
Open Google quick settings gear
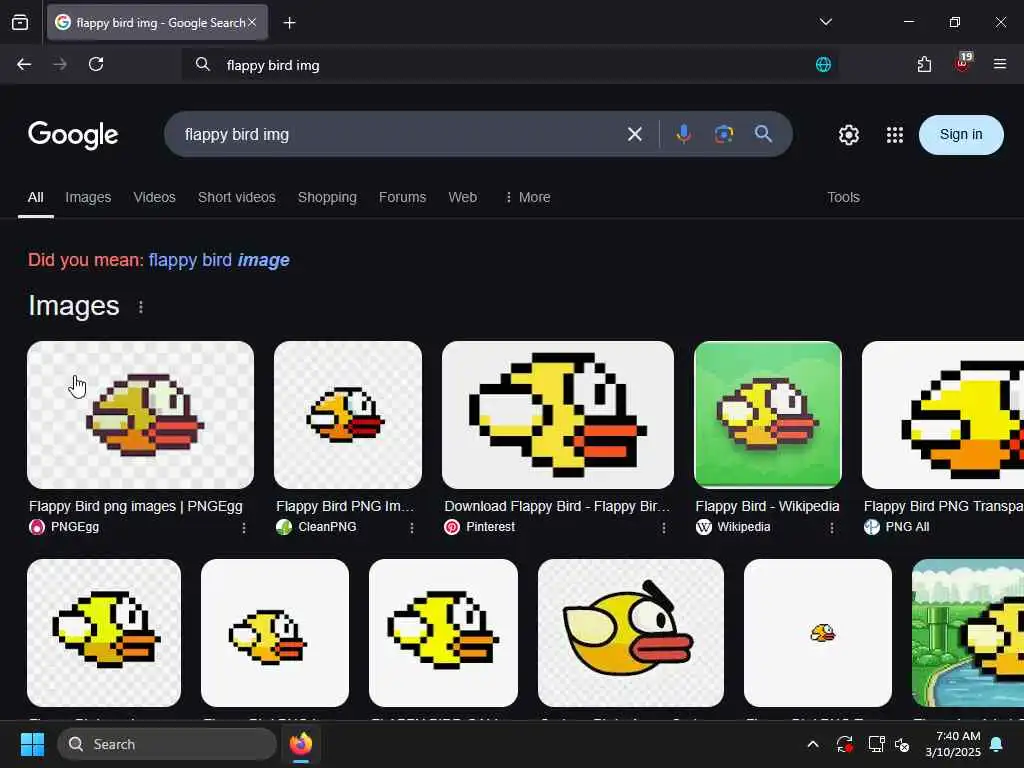coord(848,135)
